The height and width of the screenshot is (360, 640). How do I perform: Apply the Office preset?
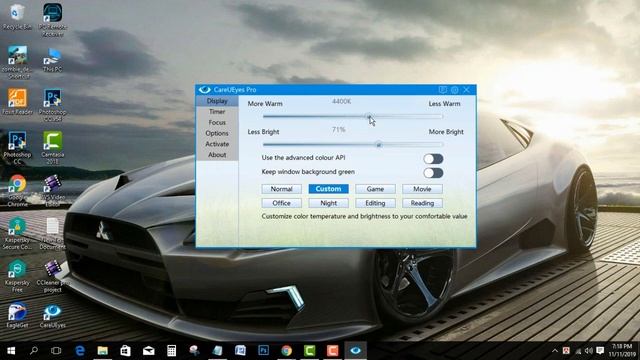281,203
